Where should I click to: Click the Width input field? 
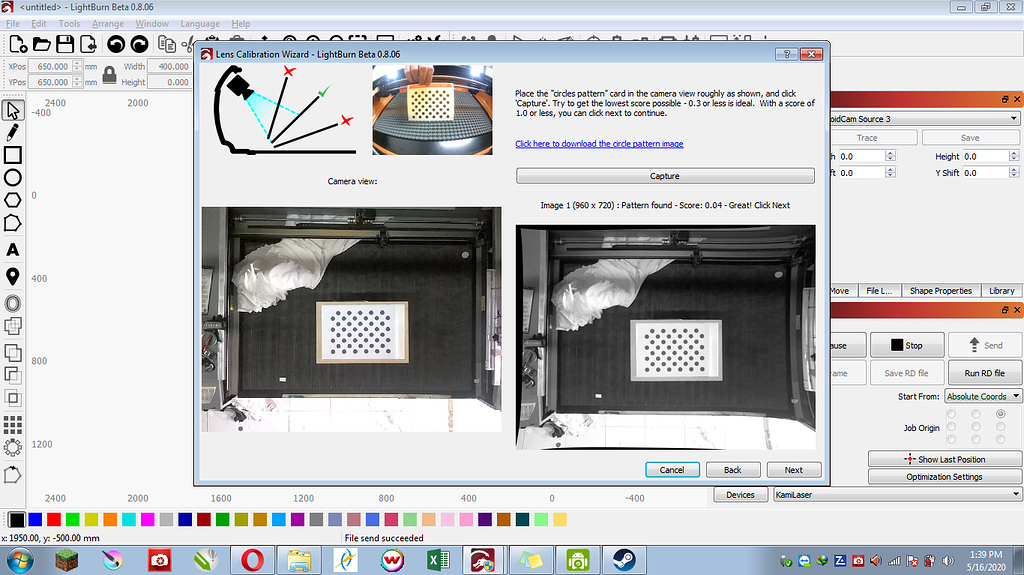coord(168,66)
